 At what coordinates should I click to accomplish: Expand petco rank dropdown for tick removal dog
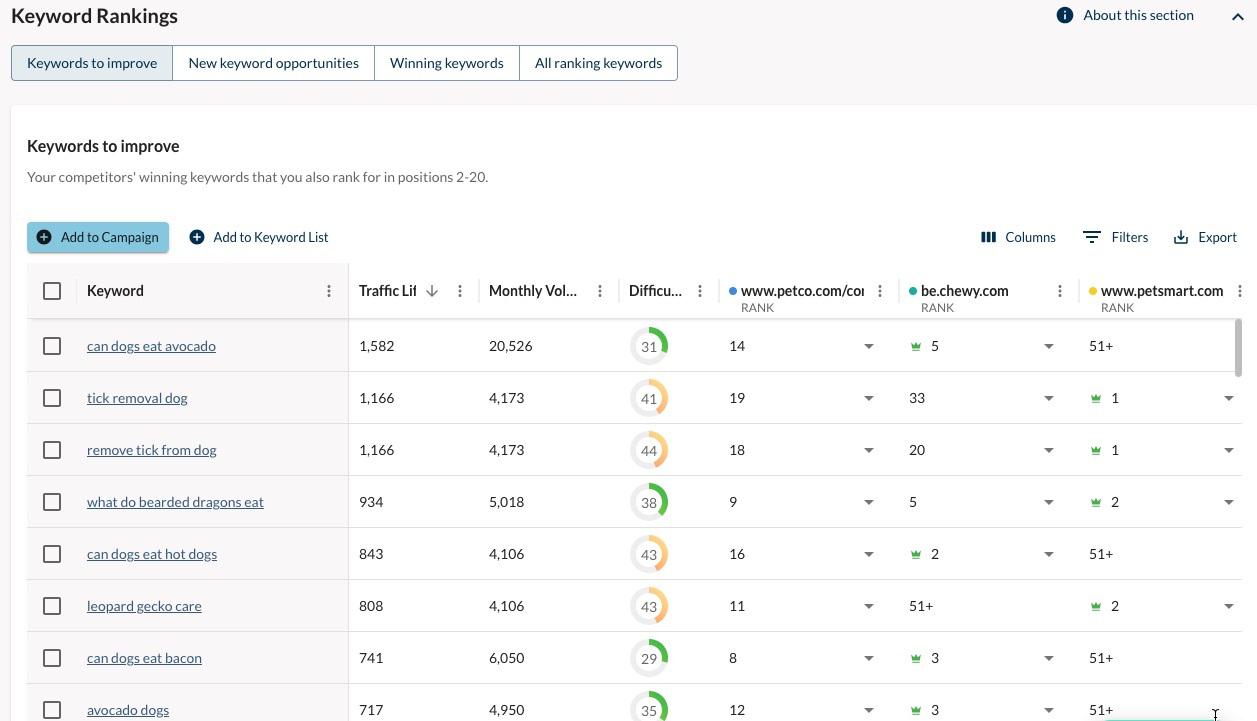point(868,398)
